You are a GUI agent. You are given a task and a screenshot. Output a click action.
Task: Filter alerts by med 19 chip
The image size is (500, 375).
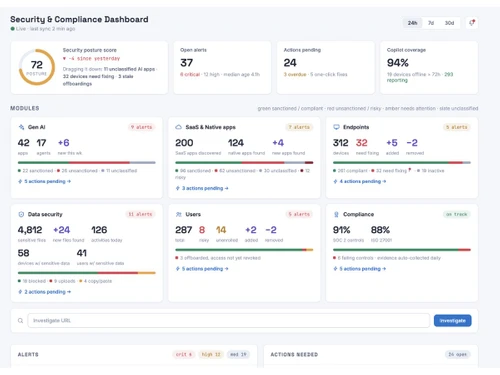(x=238, y=354)
